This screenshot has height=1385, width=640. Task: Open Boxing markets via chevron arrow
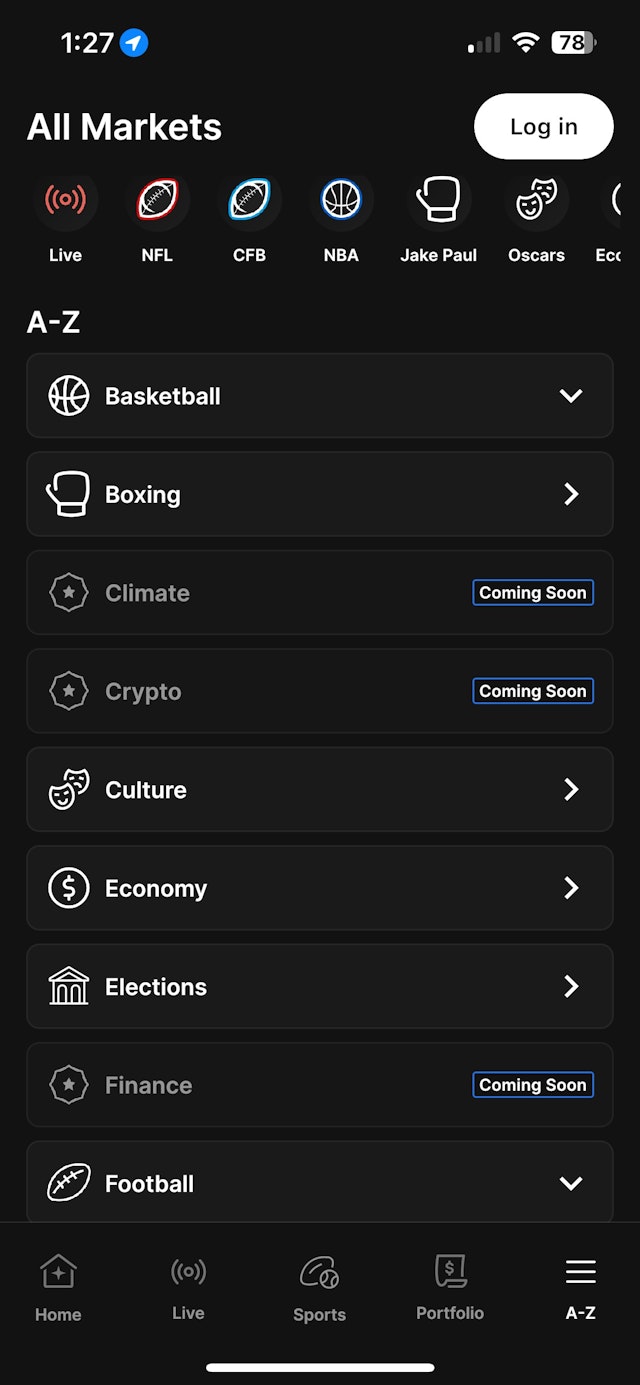[571, 494]
